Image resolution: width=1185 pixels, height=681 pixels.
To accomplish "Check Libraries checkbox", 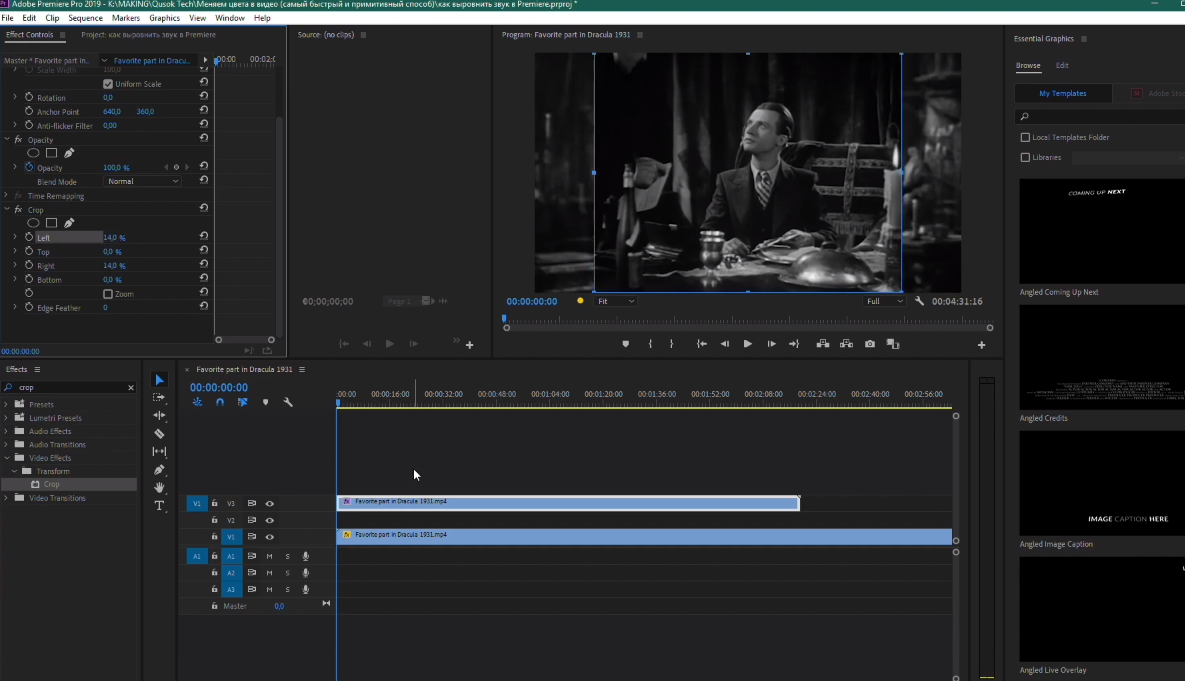I will [1025, 157].
